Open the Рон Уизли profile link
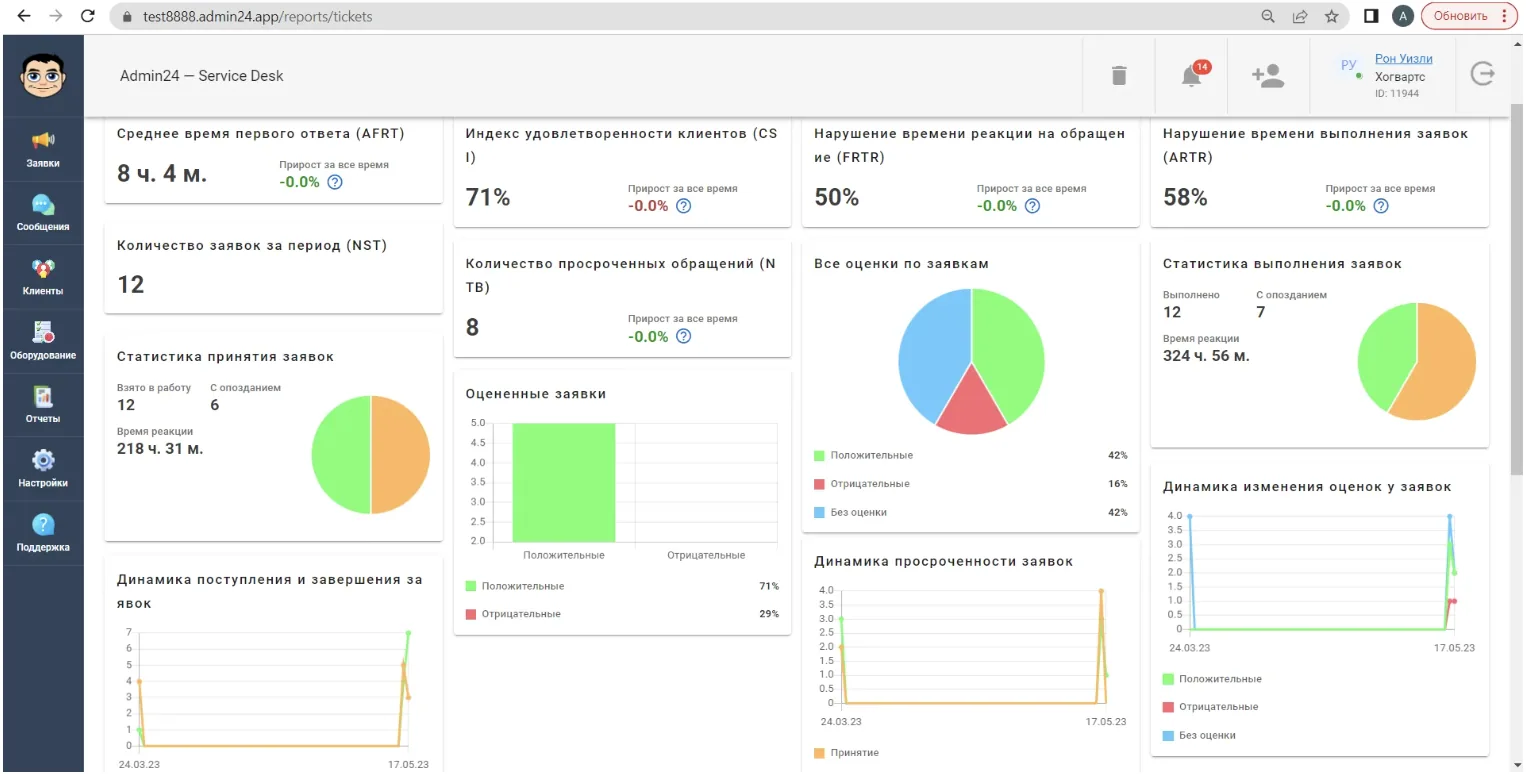 click(x=1403, y=59)
